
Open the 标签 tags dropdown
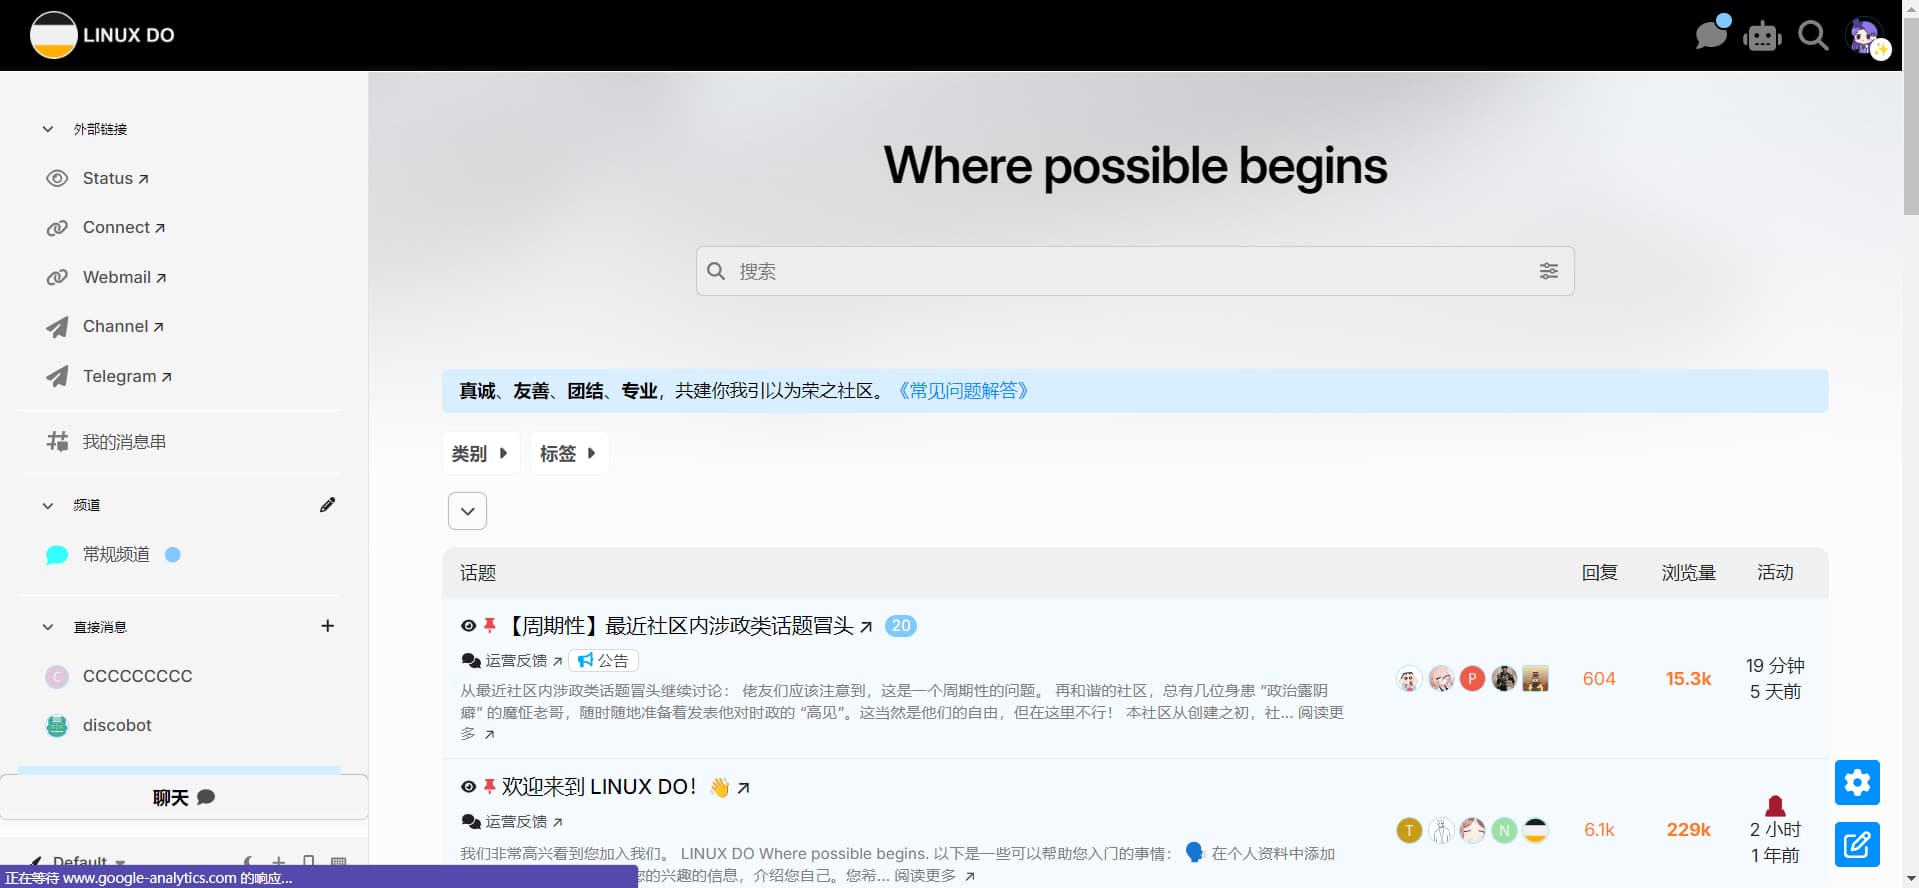(568, 453)
